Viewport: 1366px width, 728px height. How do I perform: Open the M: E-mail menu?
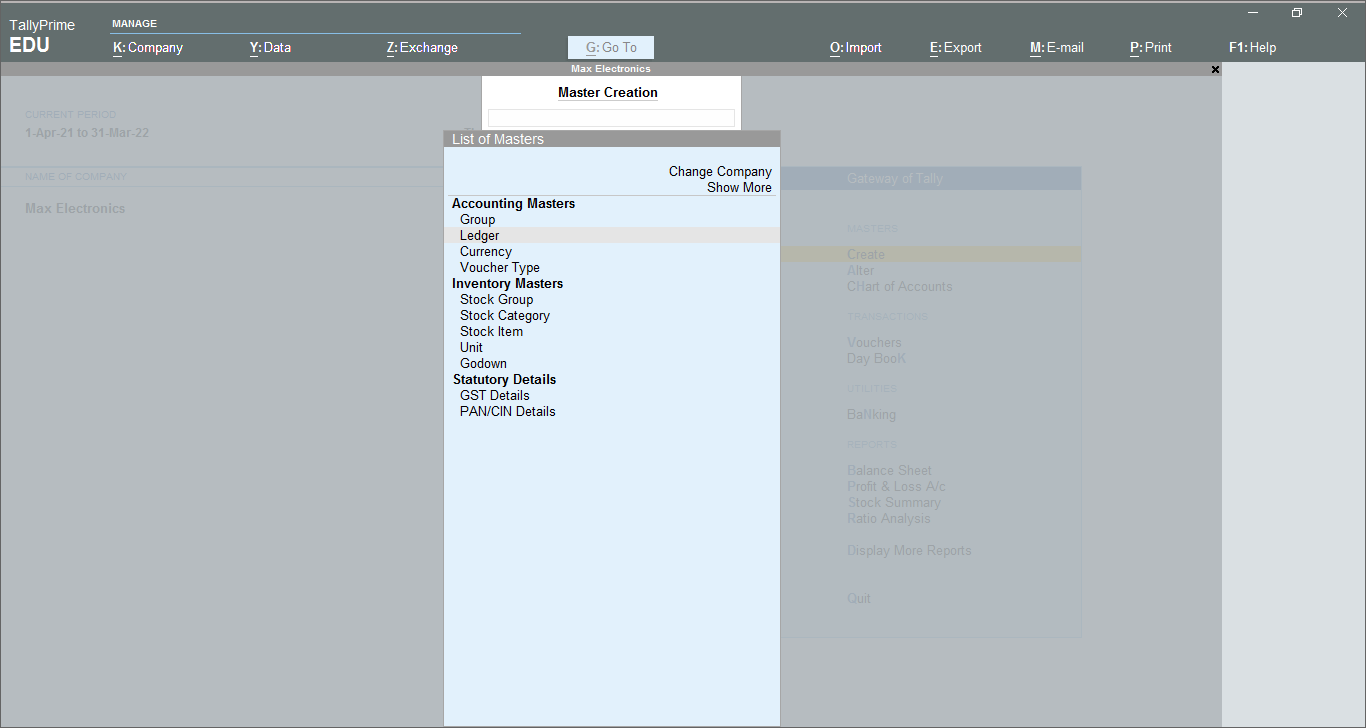click(1057, 47)
